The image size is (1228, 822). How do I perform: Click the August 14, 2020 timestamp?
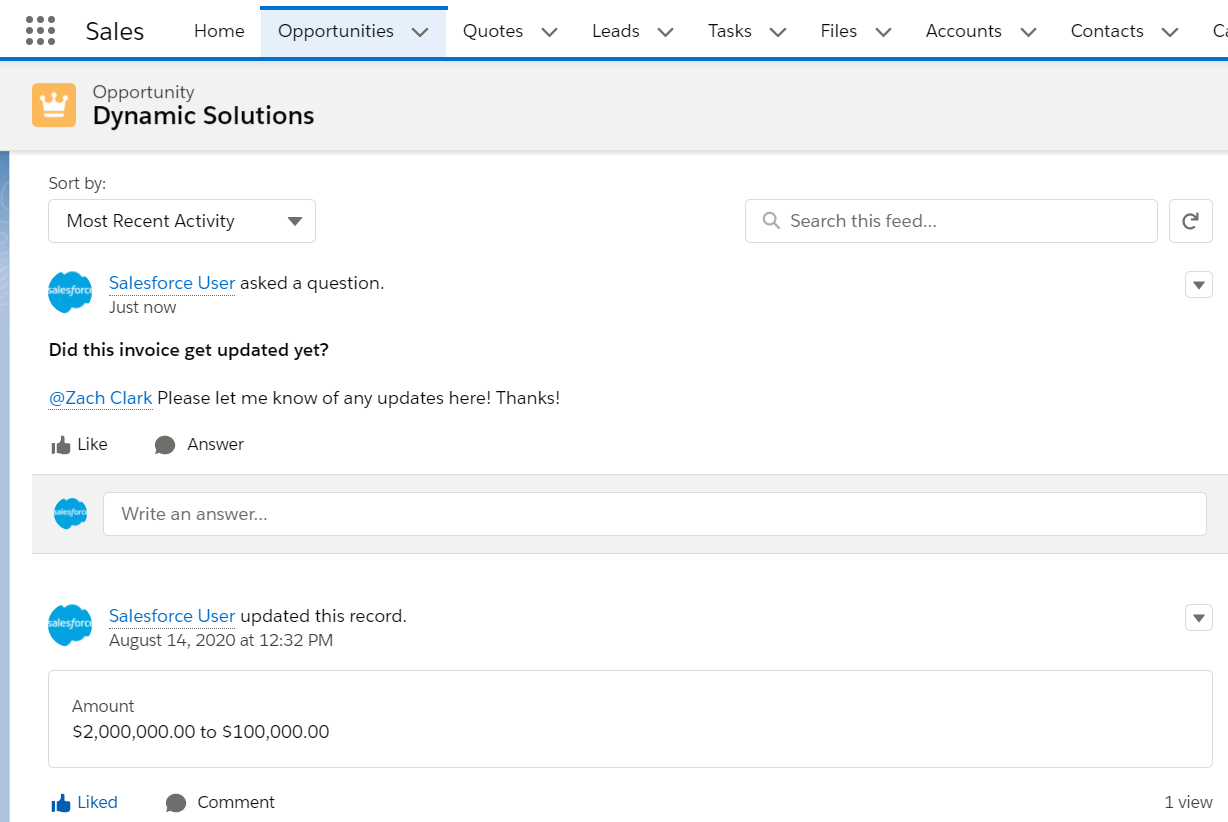[221, 640]
